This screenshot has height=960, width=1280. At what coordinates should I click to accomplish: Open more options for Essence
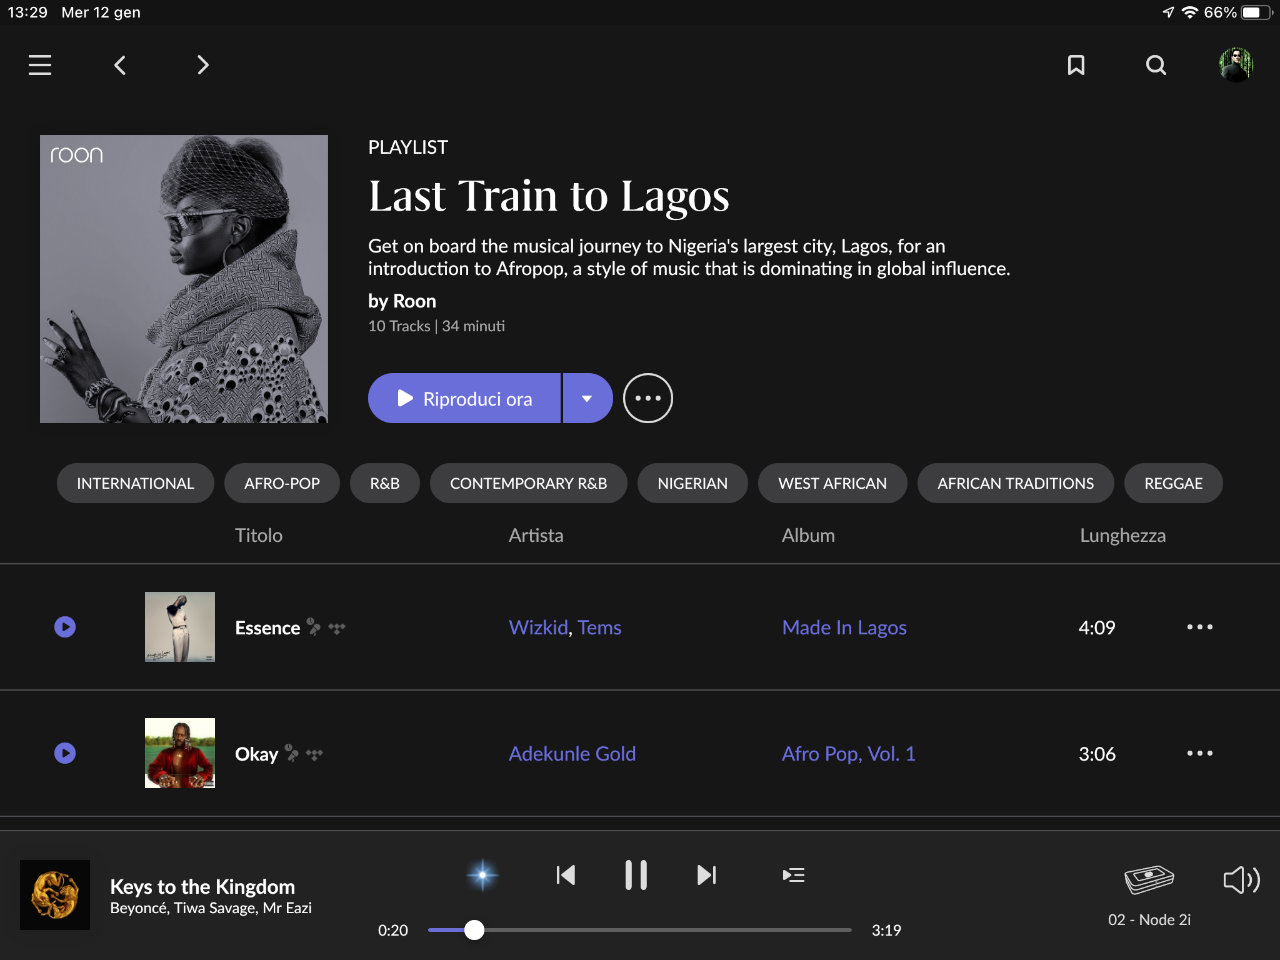tap(1200, 627)
